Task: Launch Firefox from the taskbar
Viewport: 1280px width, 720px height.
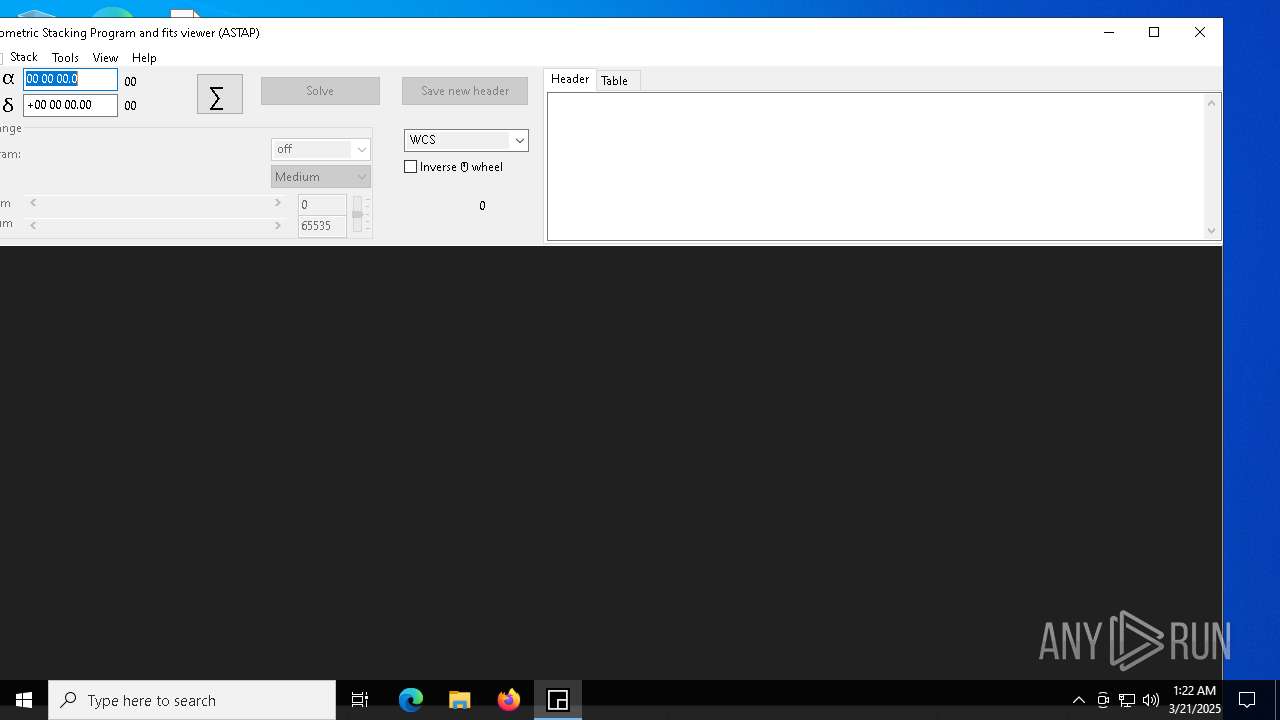Action: [509, 700]
